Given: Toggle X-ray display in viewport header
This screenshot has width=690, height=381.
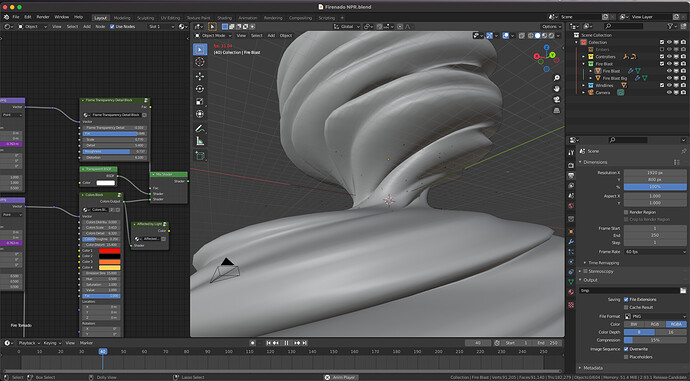Looking at the screenshot, I should click(x=521, y=36).
